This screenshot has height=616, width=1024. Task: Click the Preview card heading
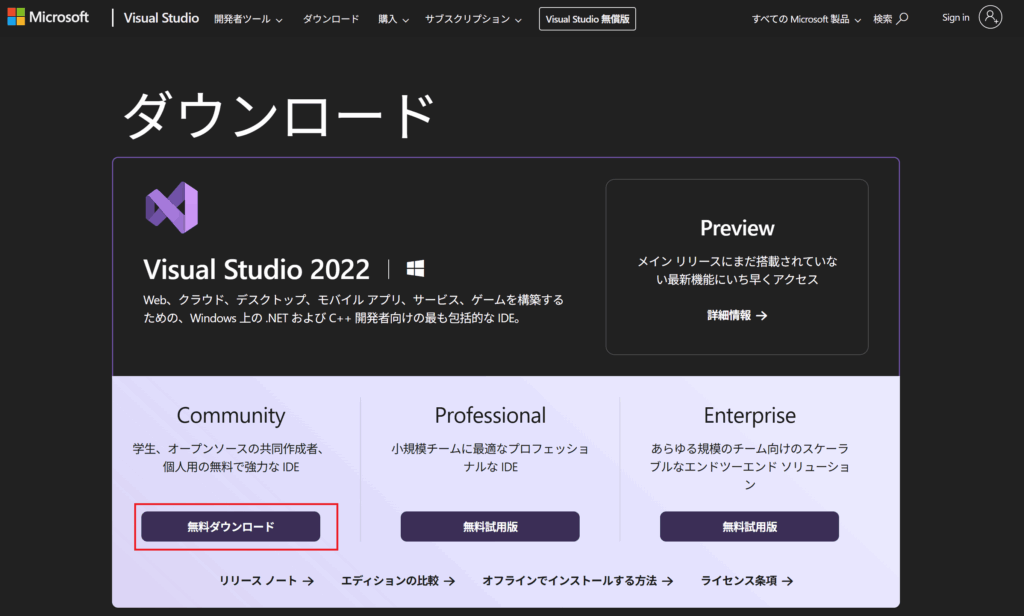coord(737,228)
